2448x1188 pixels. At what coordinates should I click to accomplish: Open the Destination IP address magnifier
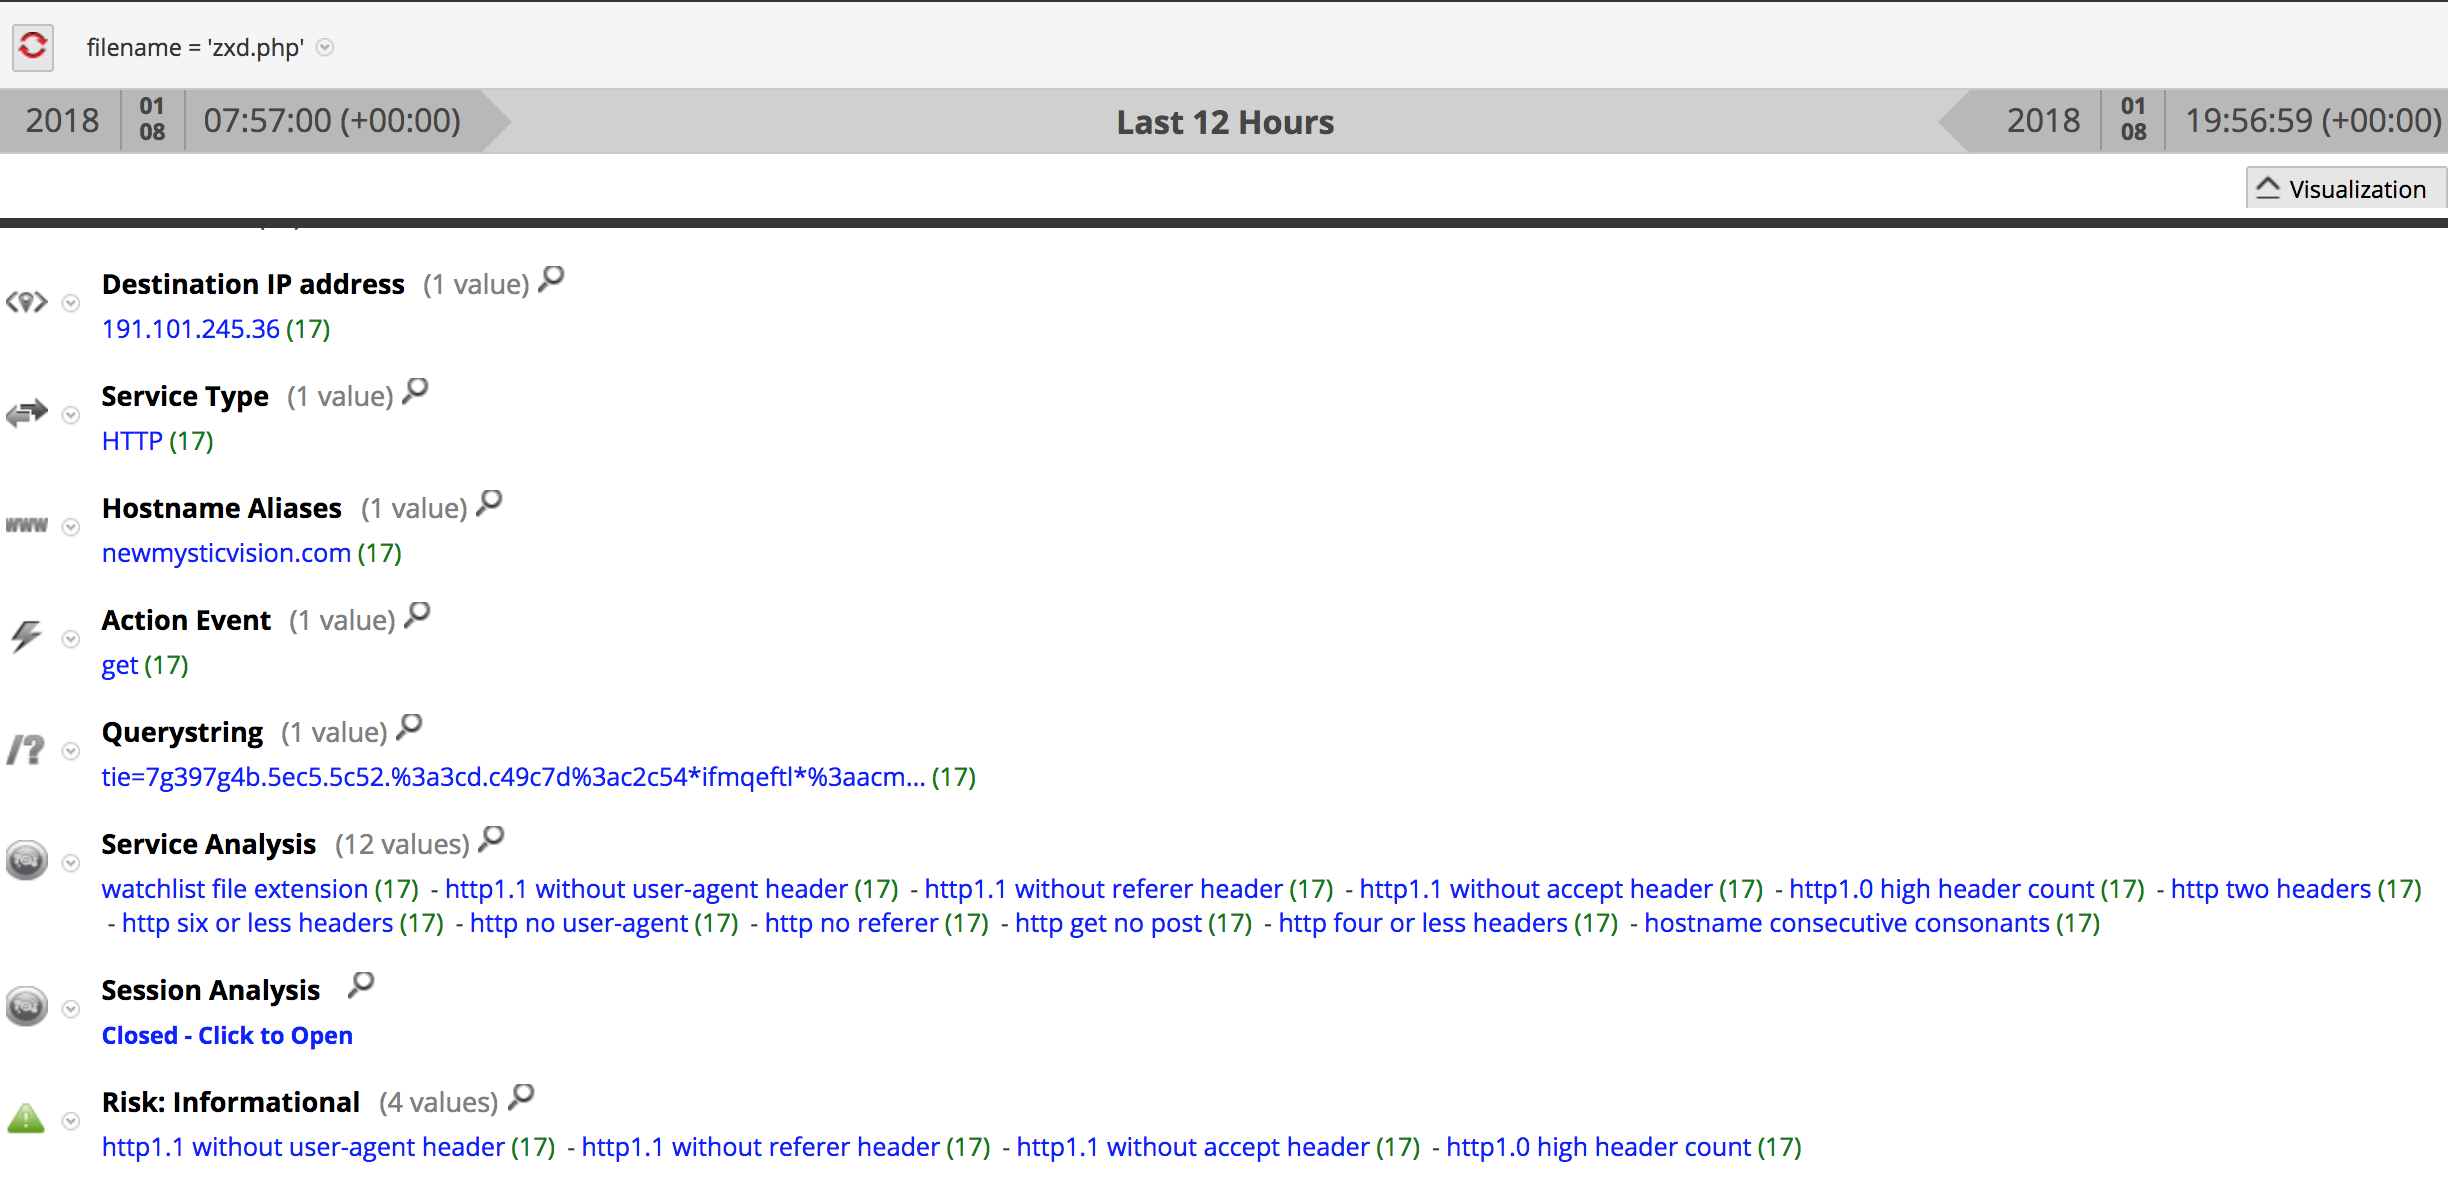click(x=549, y=281)
